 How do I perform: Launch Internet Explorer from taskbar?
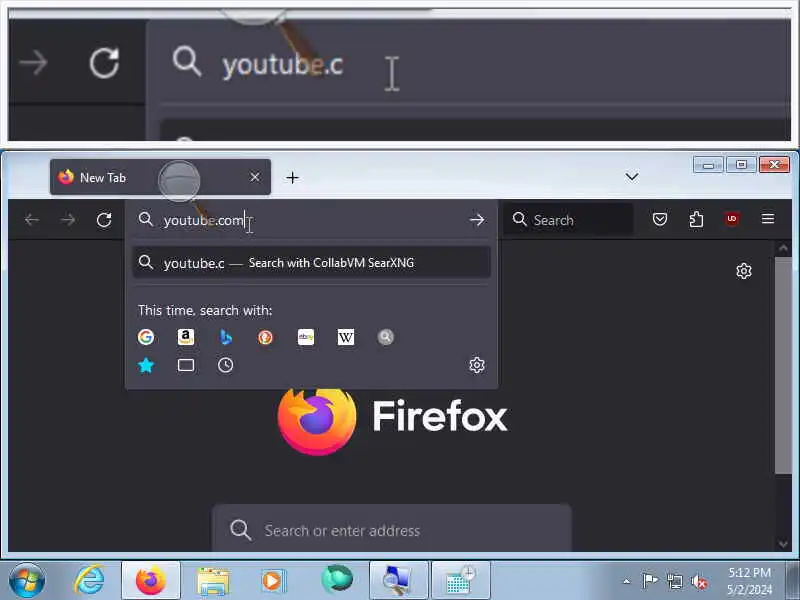point(90,580)
